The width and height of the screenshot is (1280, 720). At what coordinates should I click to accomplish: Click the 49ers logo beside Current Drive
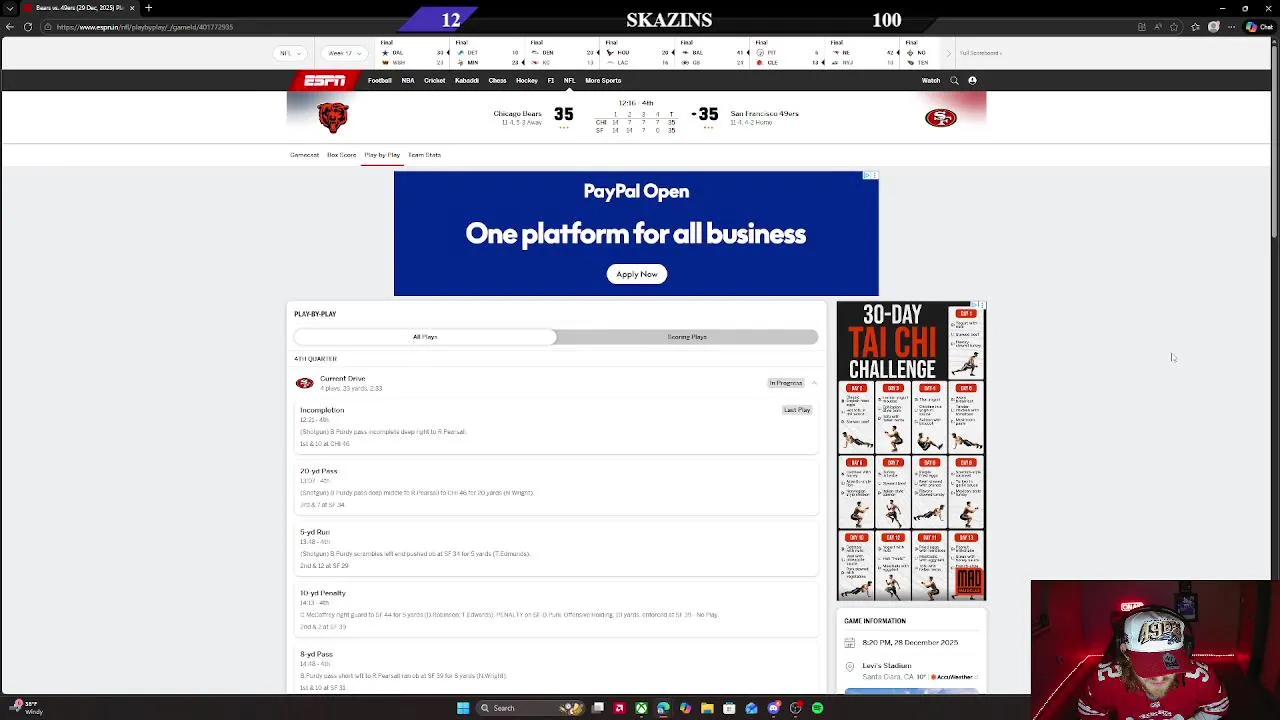(x=305, y=383)
